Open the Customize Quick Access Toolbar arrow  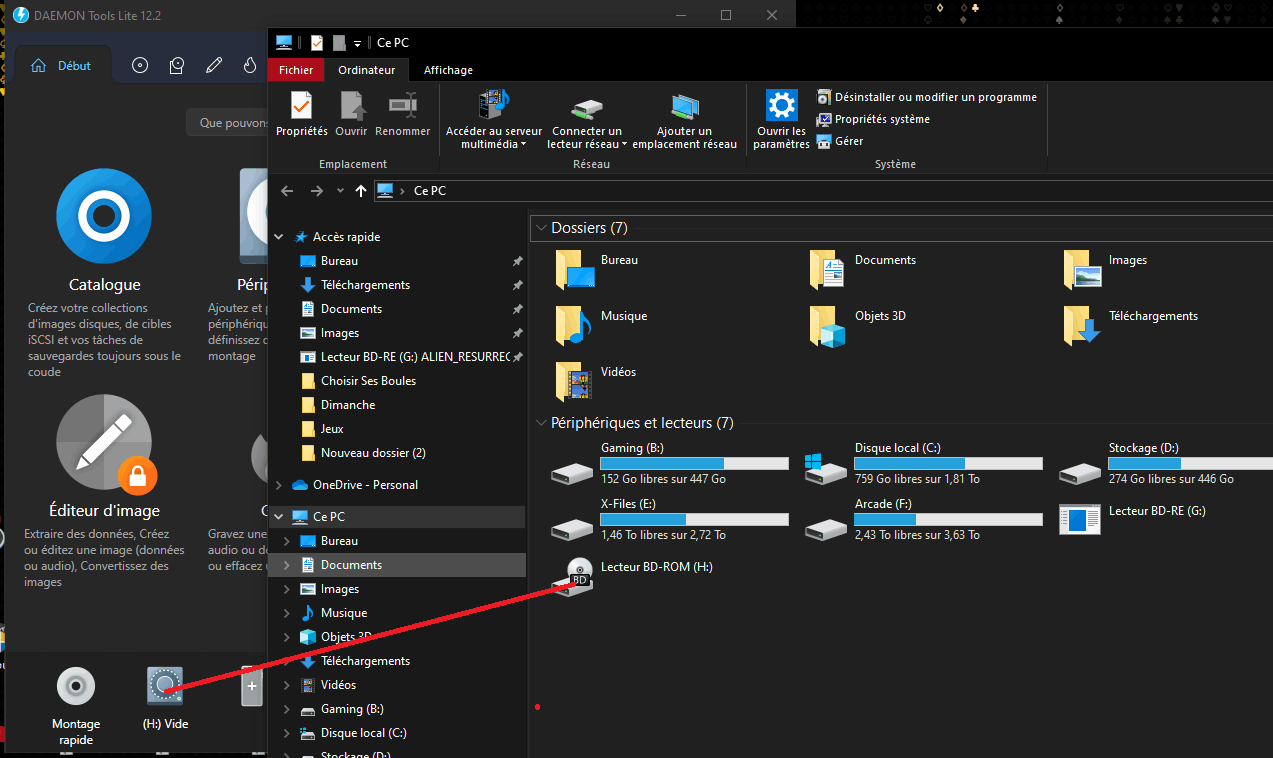[x=357, y=43]
